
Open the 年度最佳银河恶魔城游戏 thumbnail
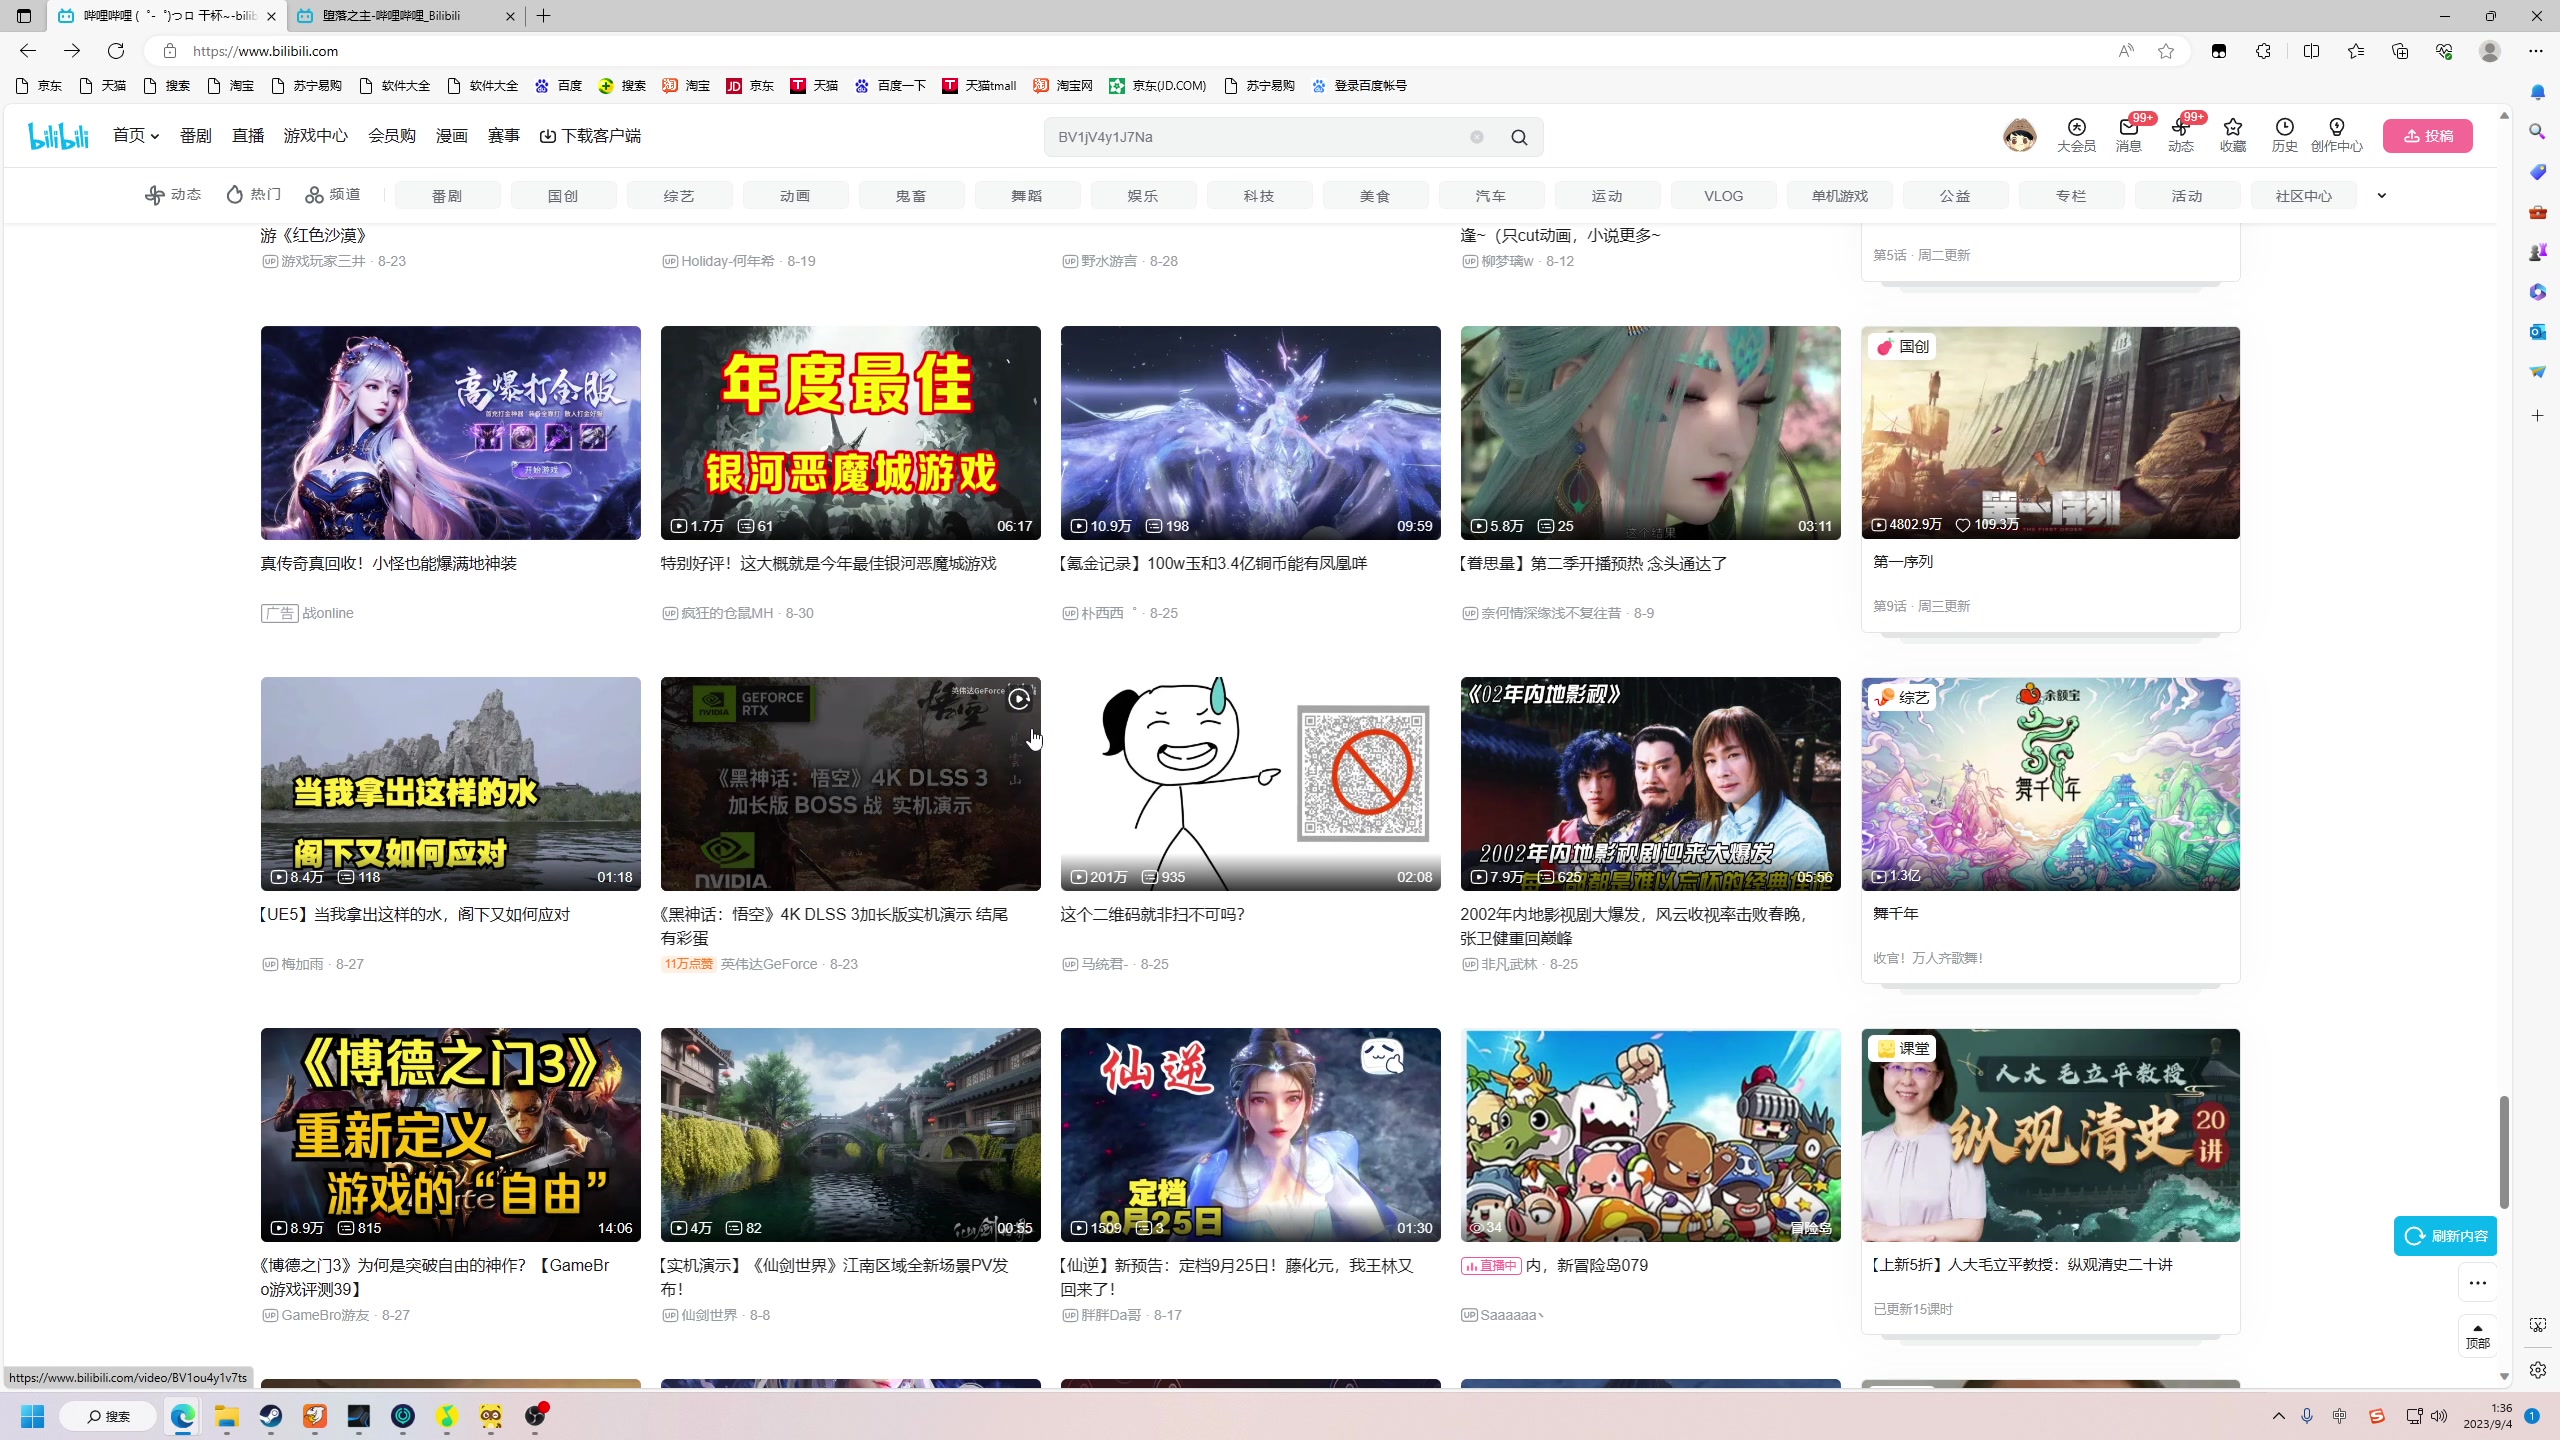click(x=850, y=433)
